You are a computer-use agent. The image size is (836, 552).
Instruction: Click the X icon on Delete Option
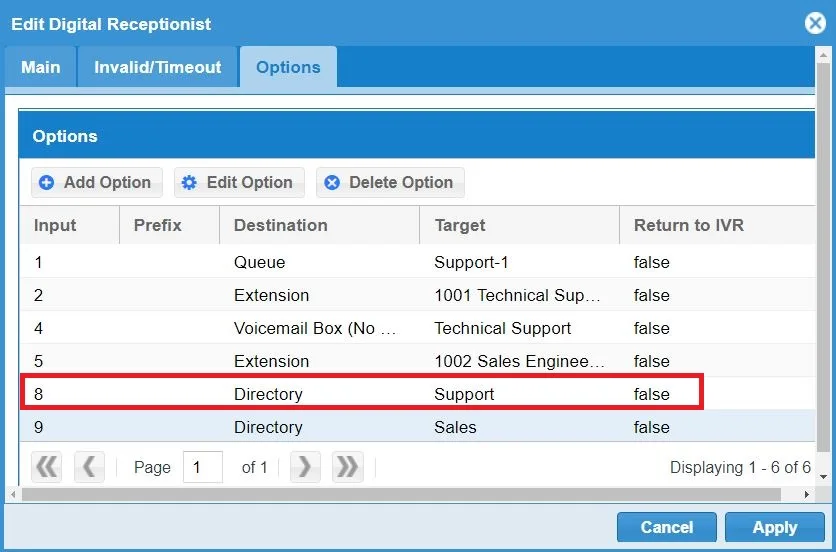[x=332, y=182]
